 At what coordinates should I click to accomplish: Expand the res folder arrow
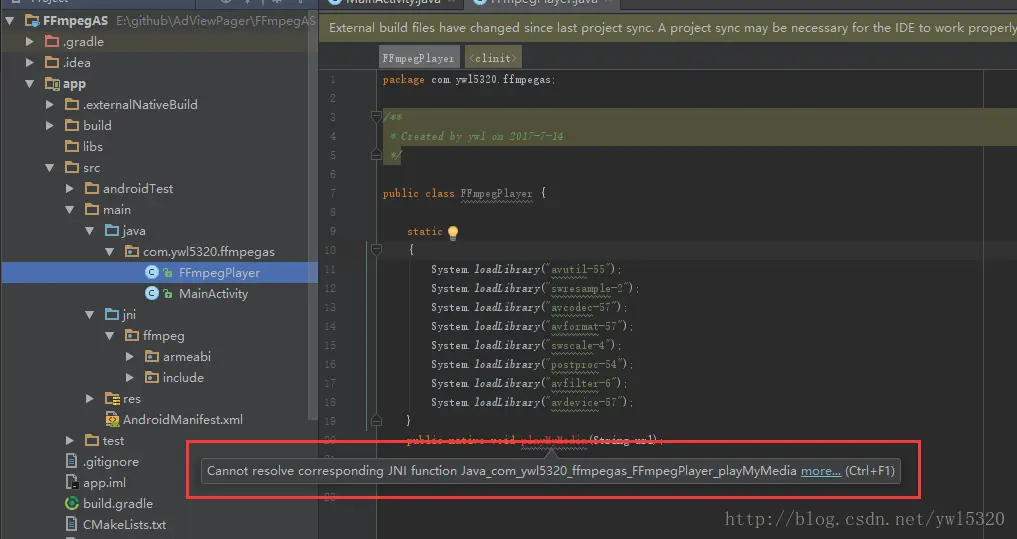[x=90, y=399]
